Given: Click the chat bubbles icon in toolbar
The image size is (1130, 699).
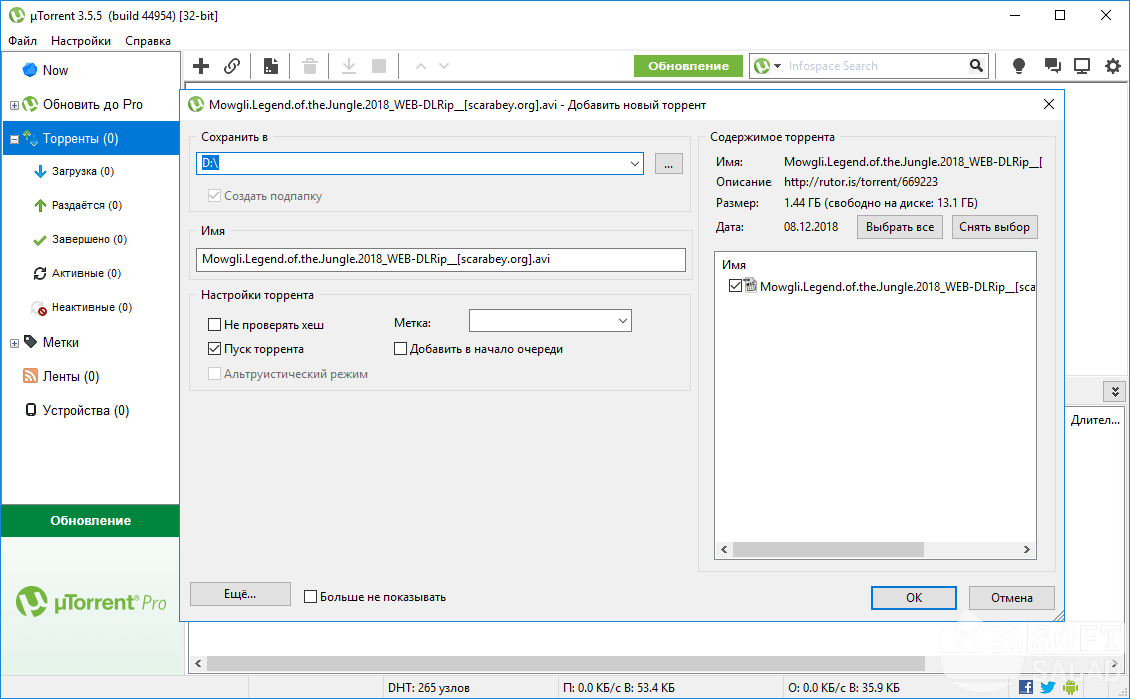Looking at the screenshot, I should pyautogui.click(x=1052, y=66).
